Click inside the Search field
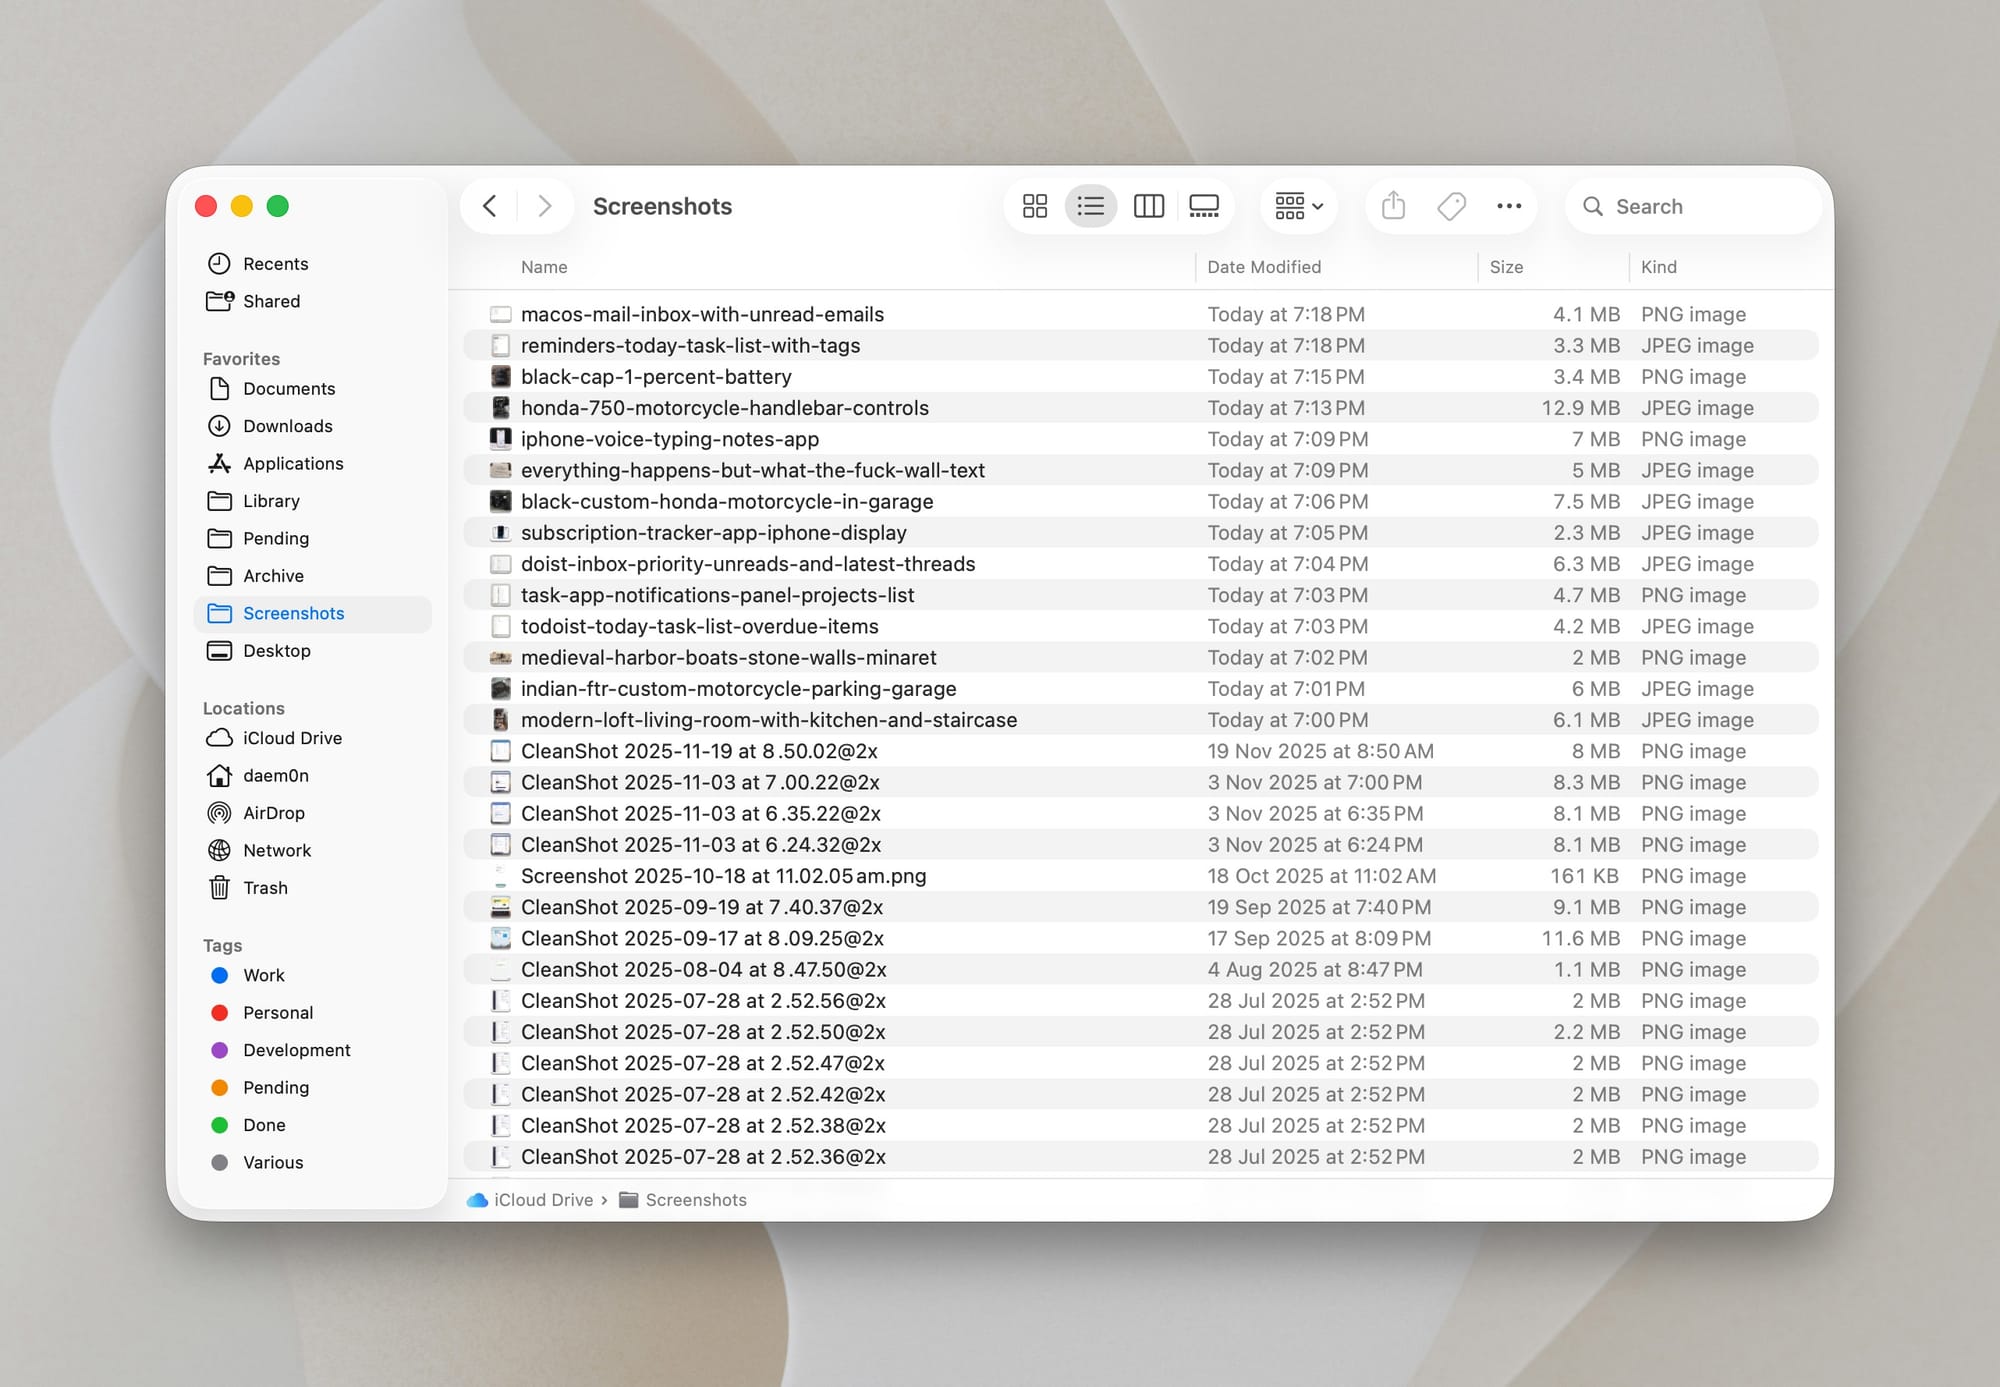Screen dimensions: 2000x1387 point(1693,206)
